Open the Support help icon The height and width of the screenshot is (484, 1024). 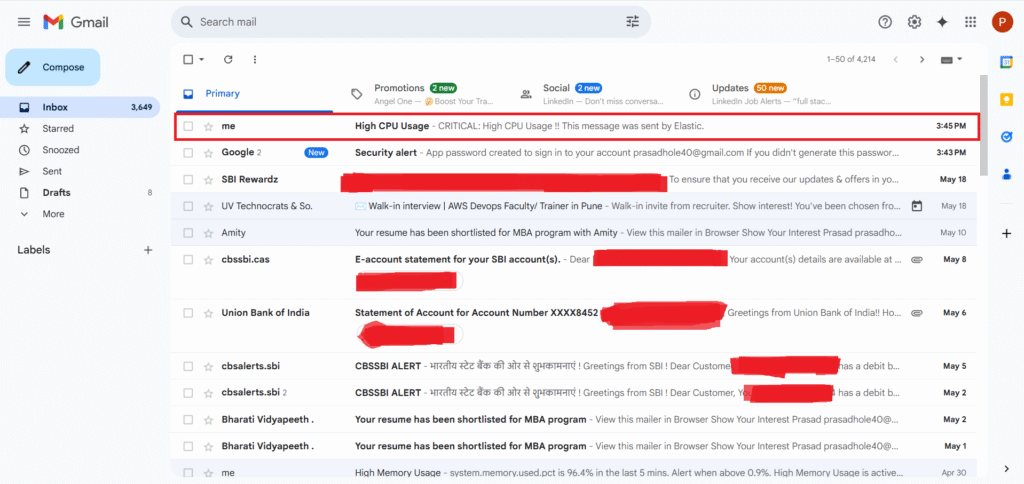[x=885, y=22]
